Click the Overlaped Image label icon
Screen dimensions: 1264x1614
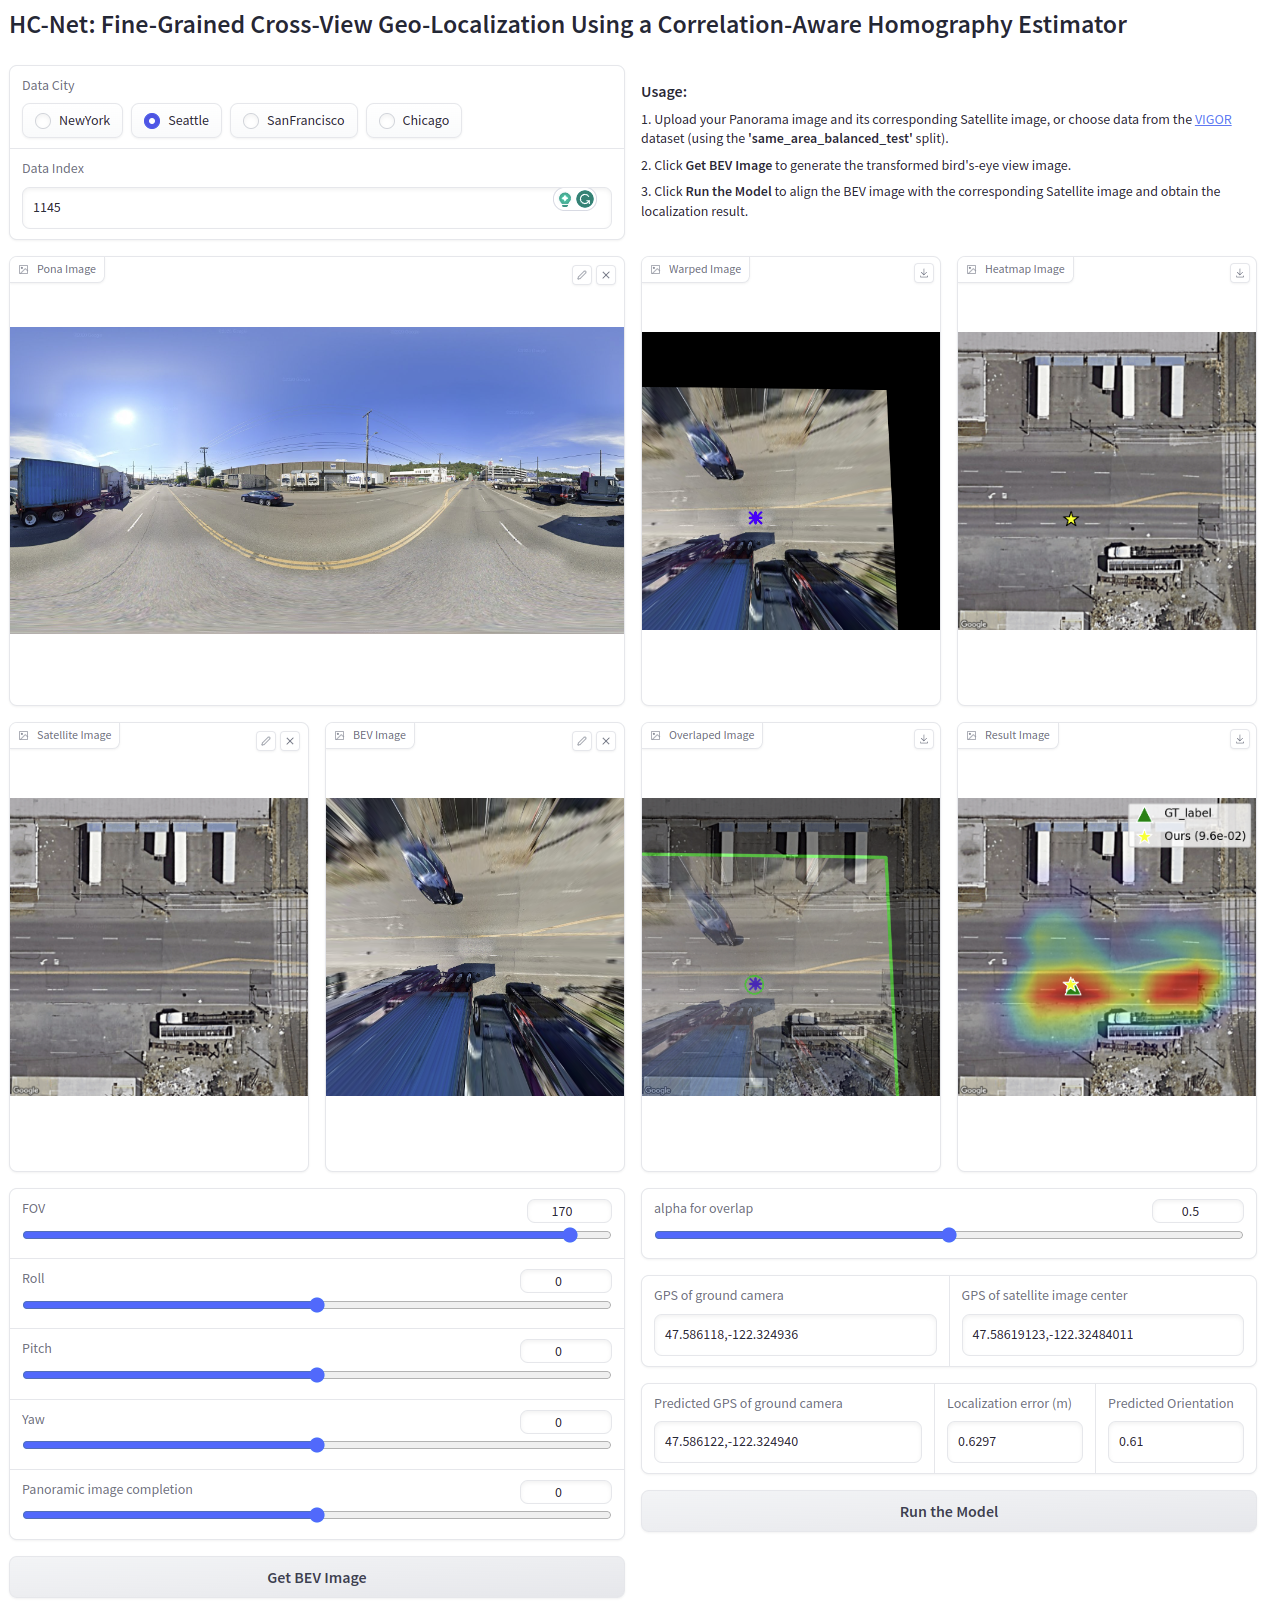pyautogui.click(x=656, y=736)
